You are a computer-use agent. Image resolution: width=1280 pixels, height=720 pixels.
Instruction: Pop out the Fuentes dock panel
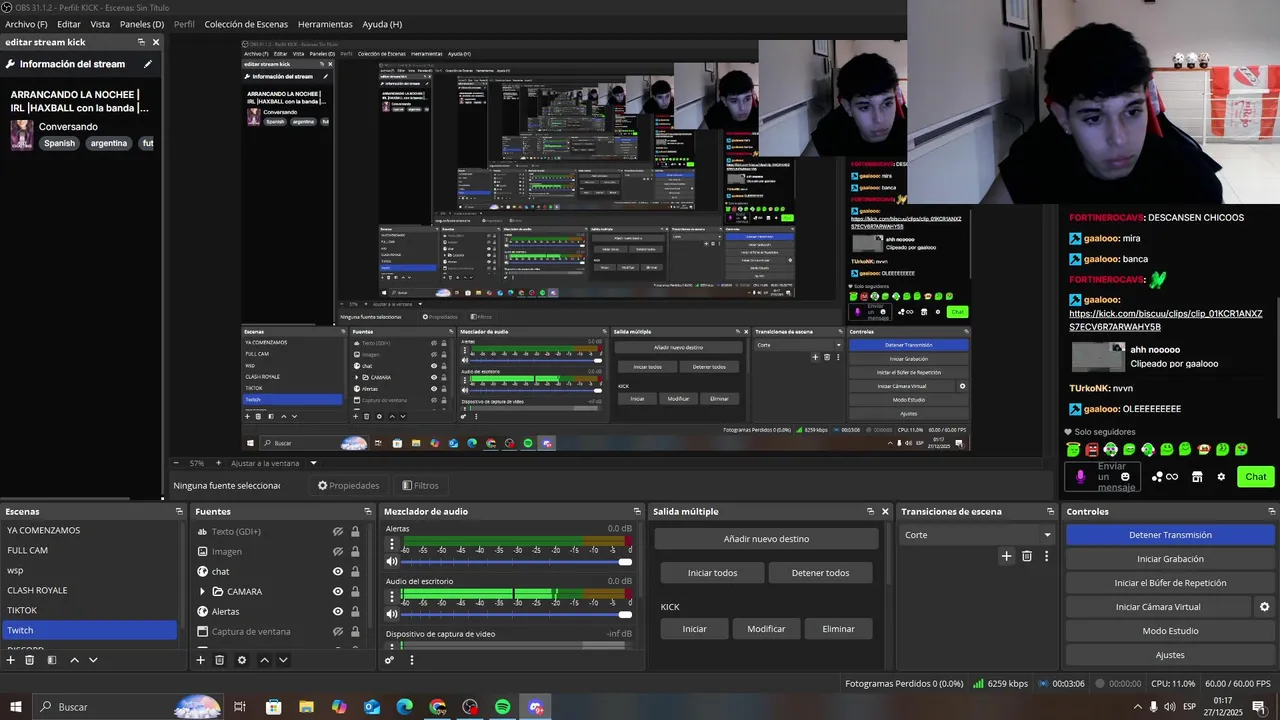click(x=369, y=511)
